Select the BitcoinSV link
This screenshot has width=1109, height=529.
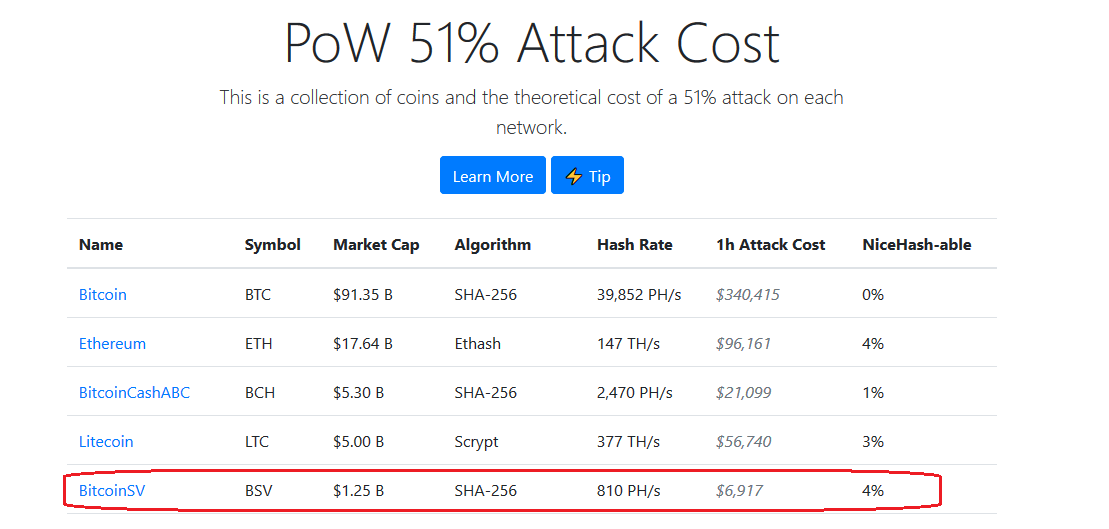click(x=112, y=491)
